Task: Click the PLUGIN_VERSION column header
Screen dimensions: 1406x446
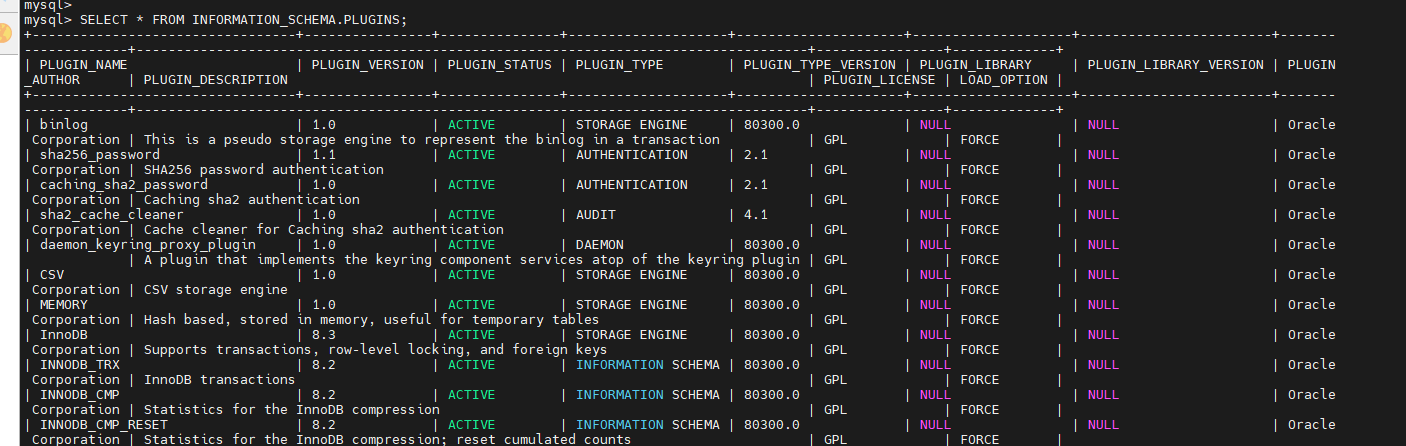Action: click(368, 65)
